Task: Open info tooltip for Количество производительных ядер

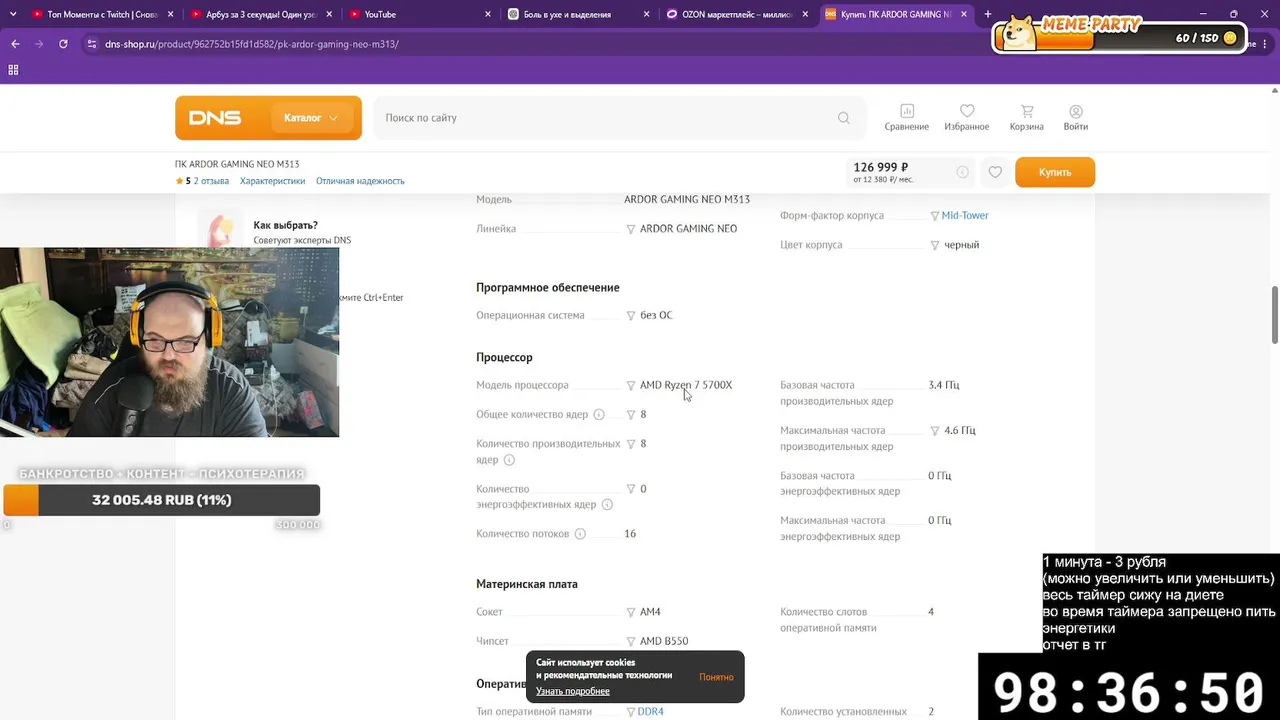Action: (509, 460)
